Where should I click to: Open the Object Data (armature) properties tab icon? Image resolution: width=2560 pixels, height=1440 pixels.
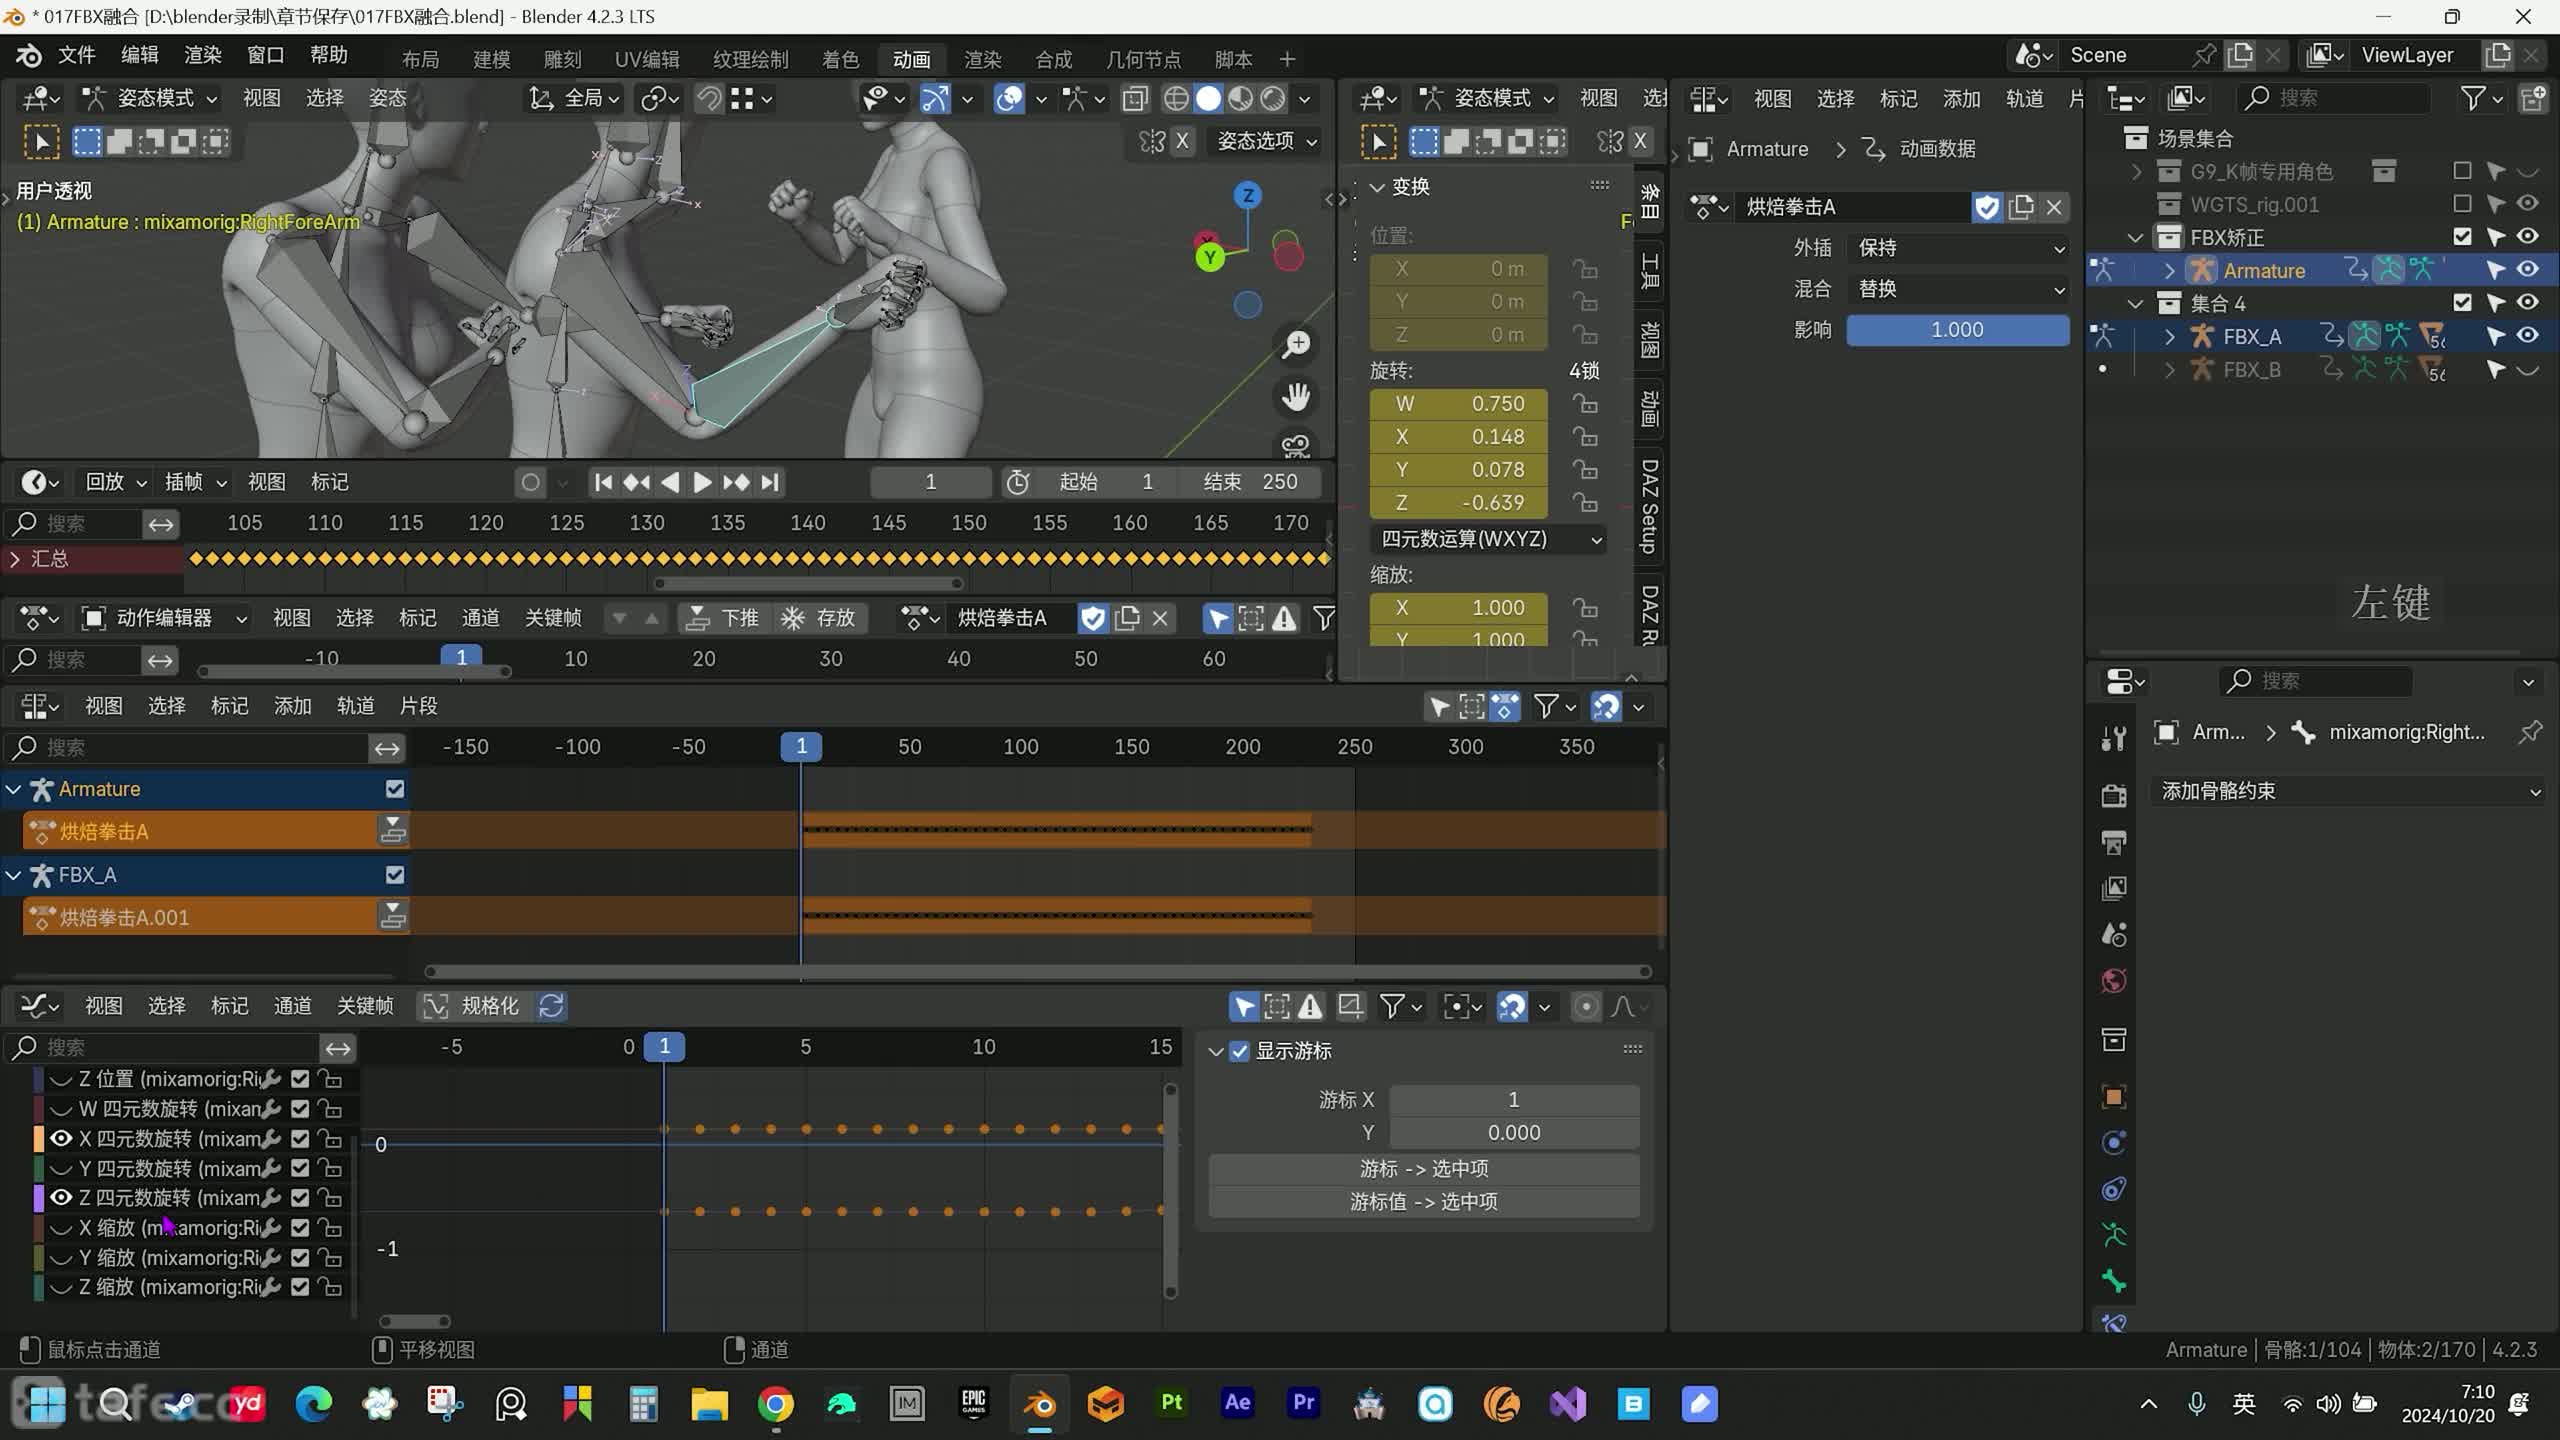click(2113, 1235)
